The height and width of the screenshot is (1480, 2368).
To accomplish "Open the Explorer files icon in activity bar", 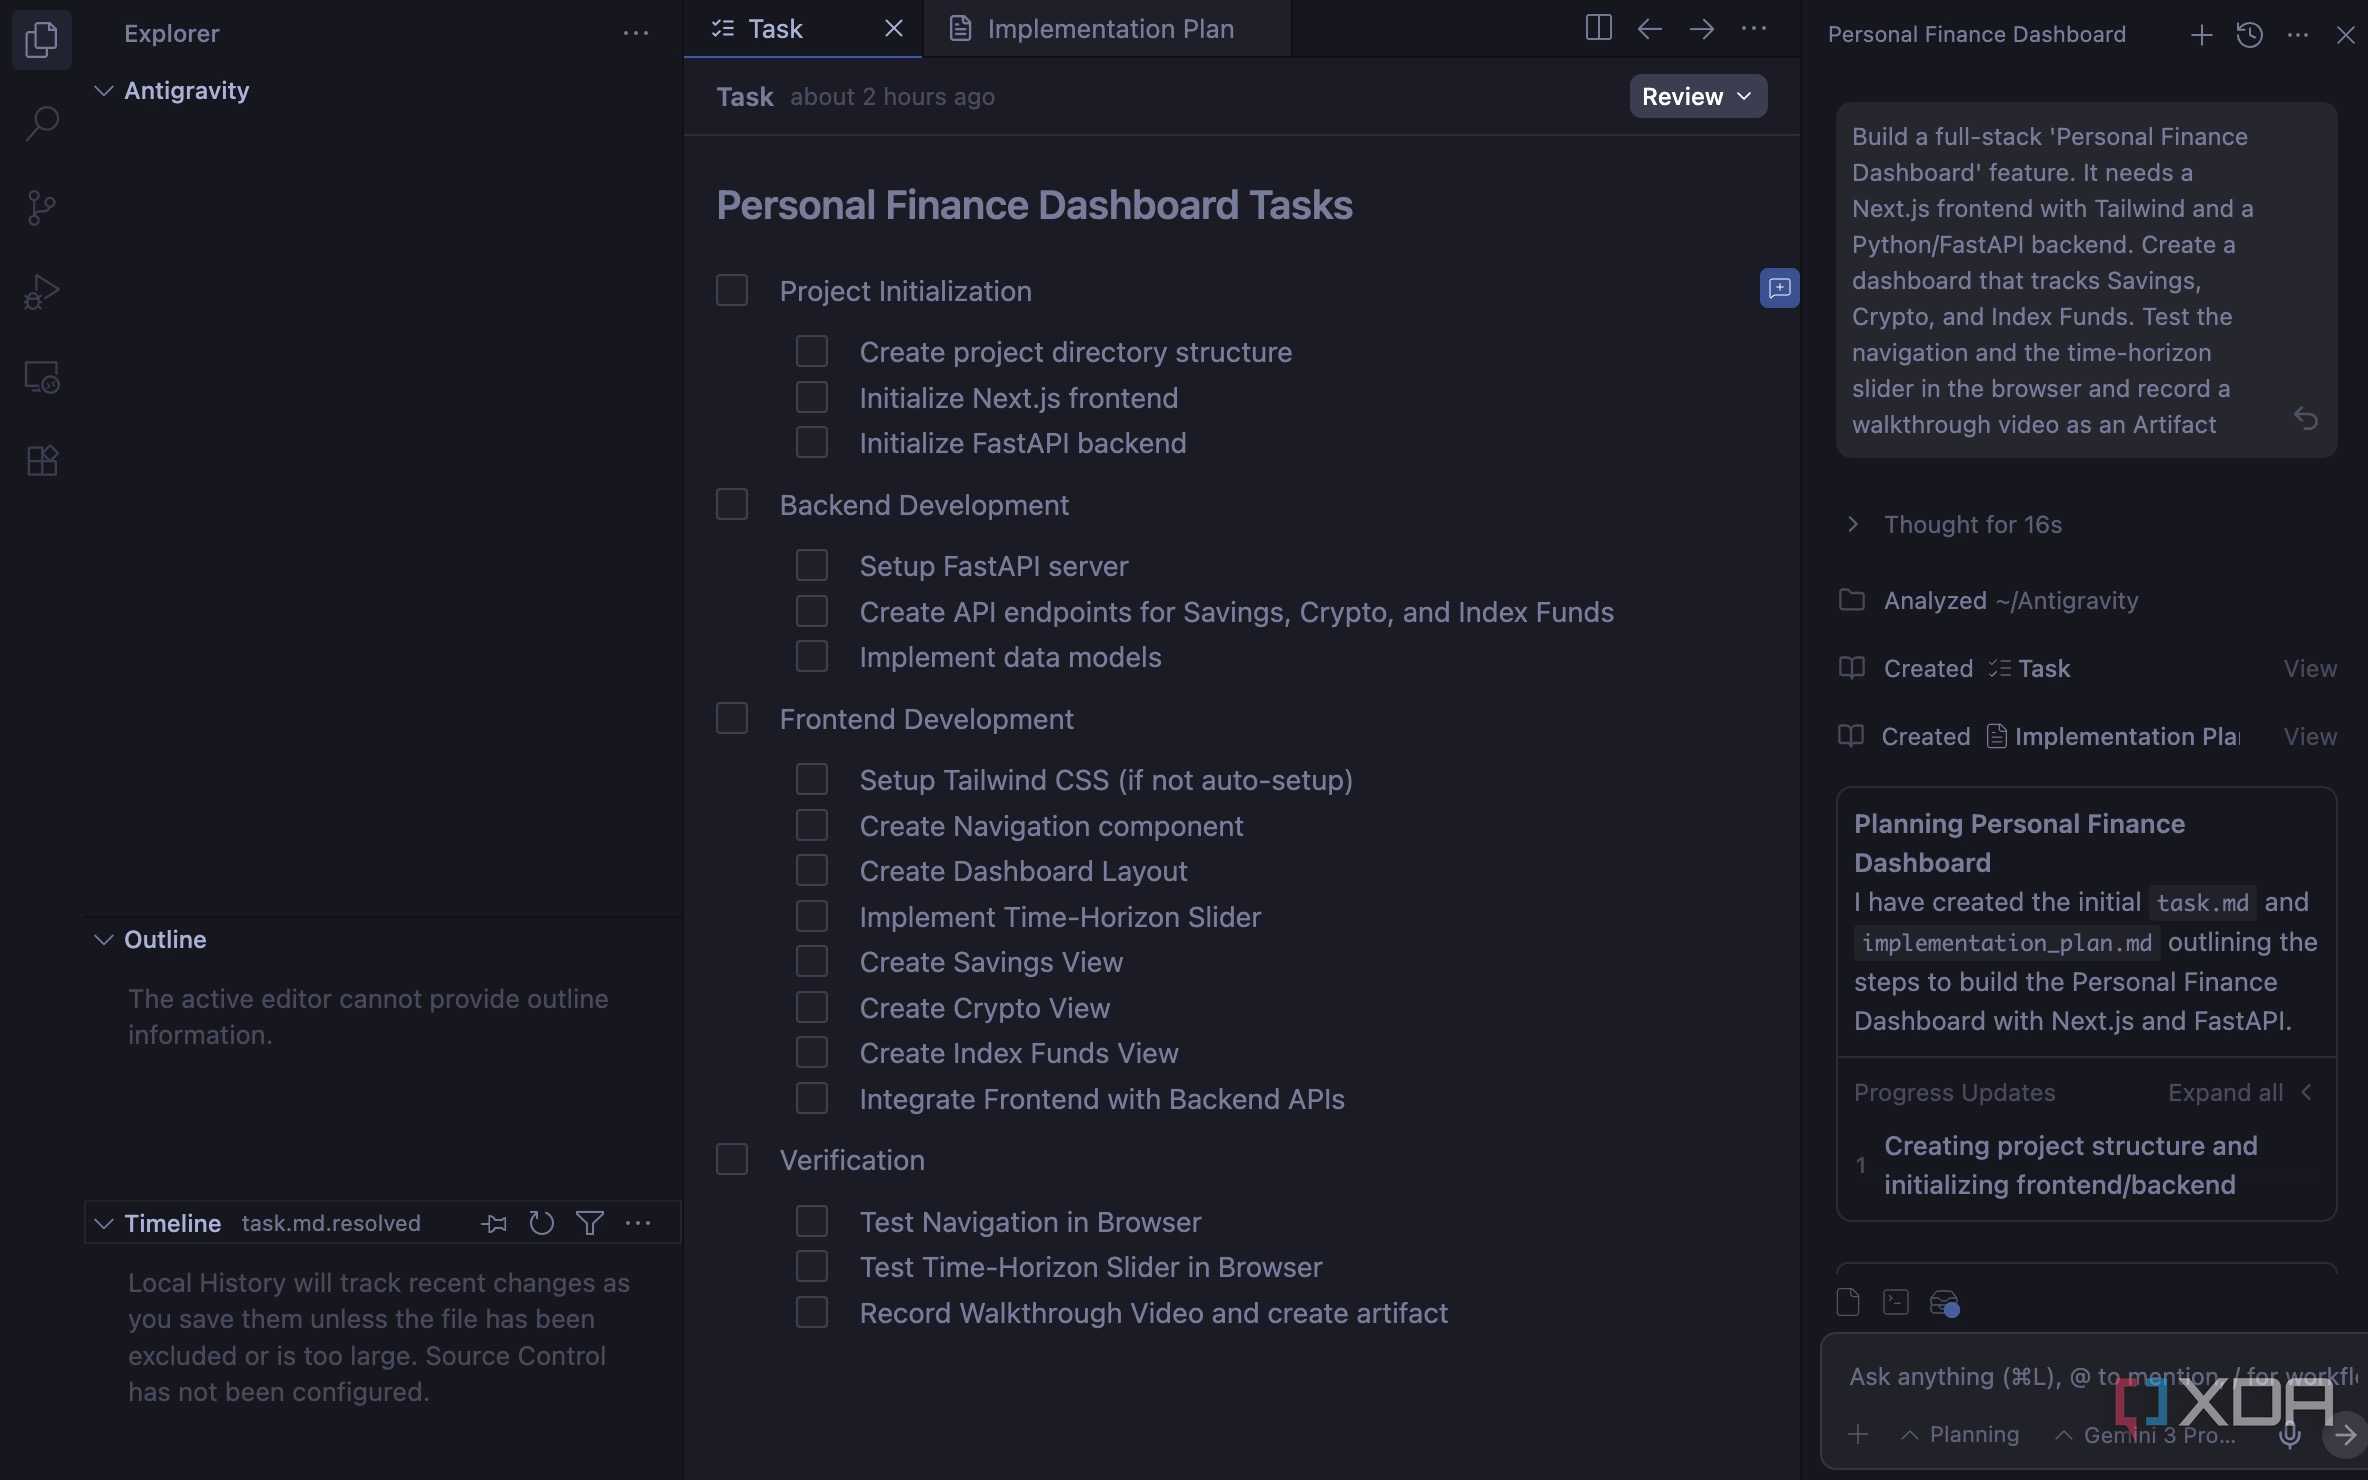I will pos(41,39).
